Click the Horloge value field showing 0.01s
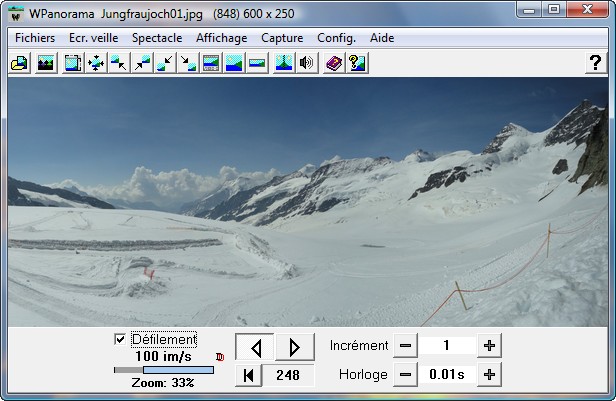 447,375
